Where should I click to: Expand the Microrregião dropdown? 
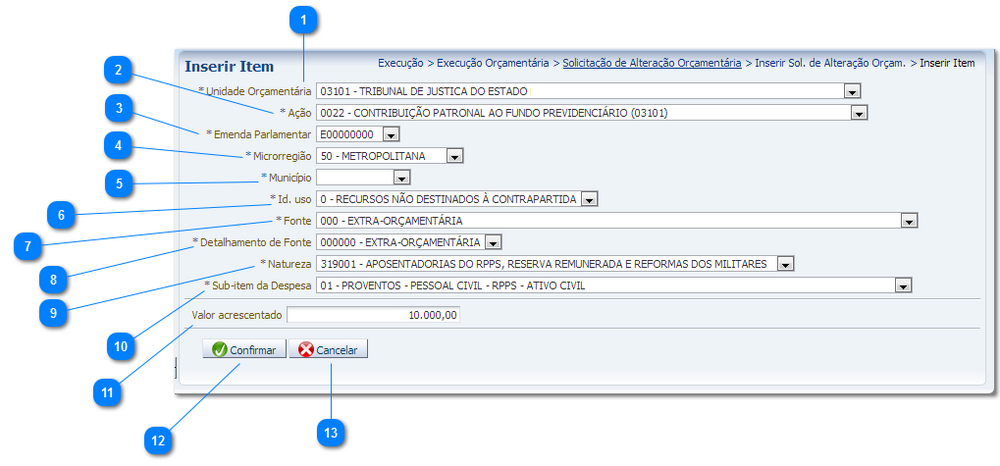tap(454, 156)
